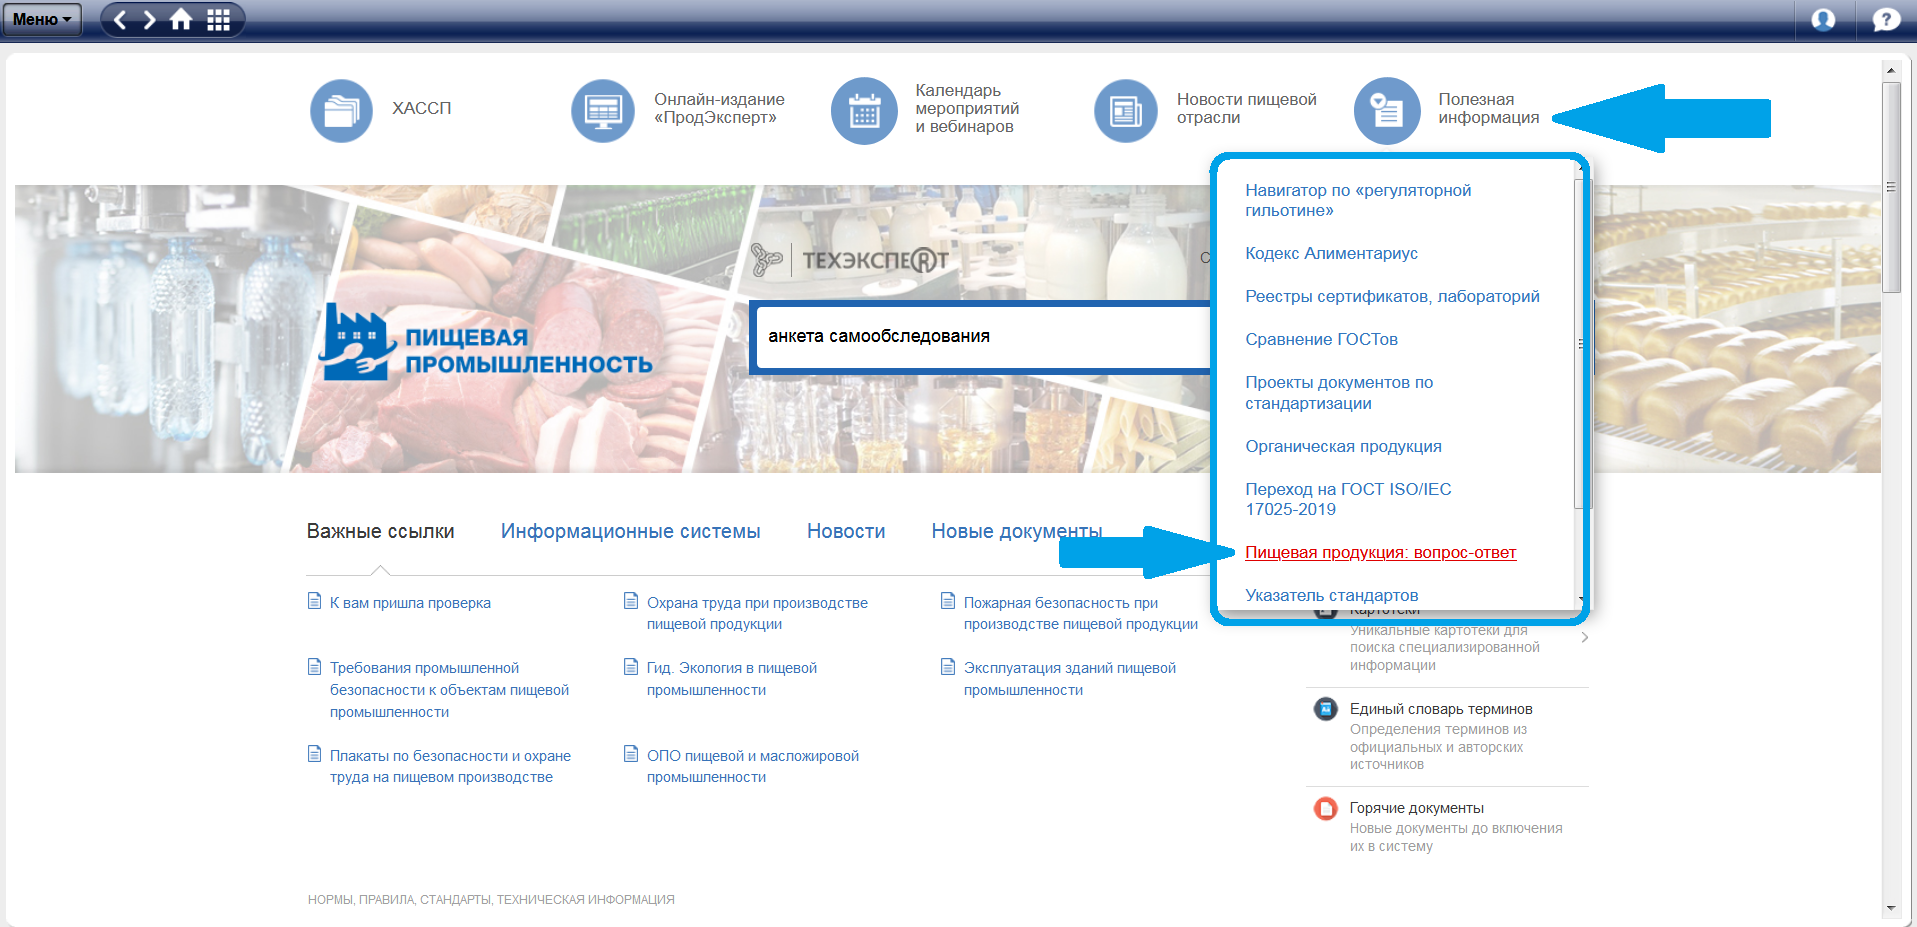Open Онлайн-издание «ПродЭксперт» label
1917x927 pixels.
719,108
